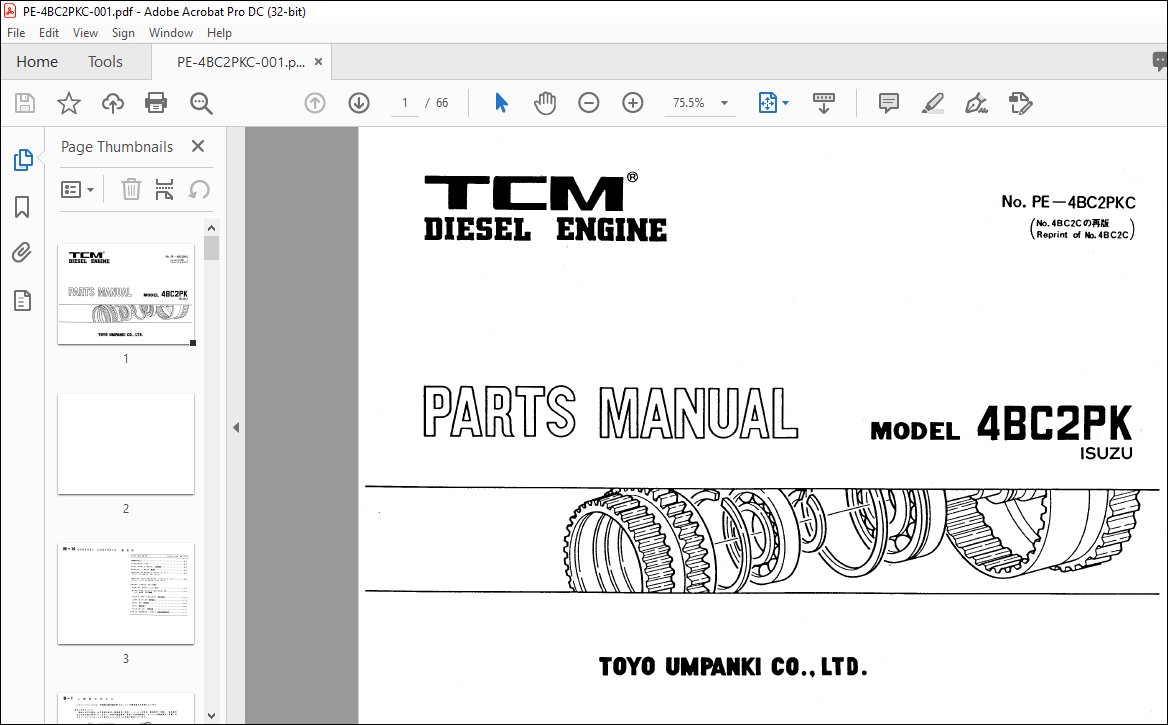Click the 75.5% zoom value field
The height and width of the screenshot is (725, 1168).
click(688, 103)
